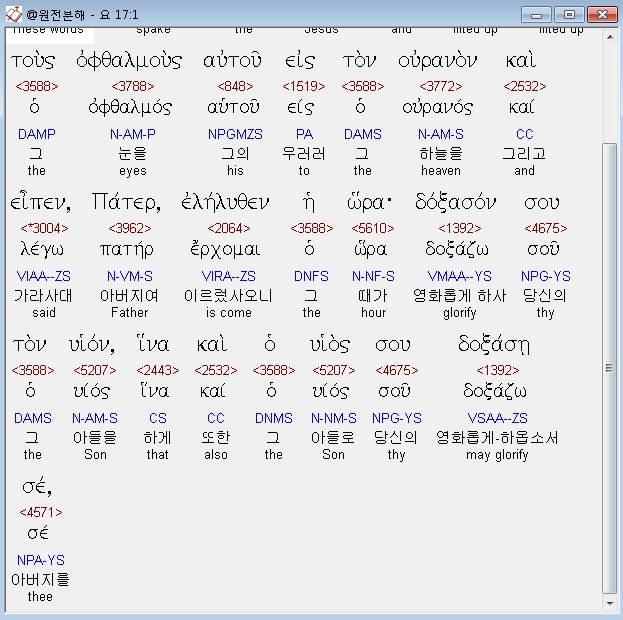
Task: Click the Korean gloss 하늘을
Action: point(441,154)
